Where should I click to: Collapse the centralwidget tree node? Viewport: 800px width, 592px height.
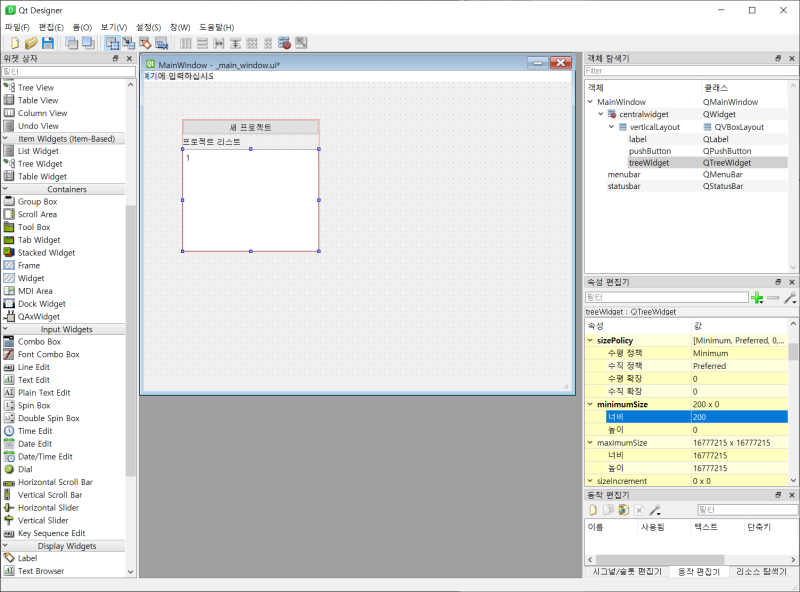[x=601, y=114]
